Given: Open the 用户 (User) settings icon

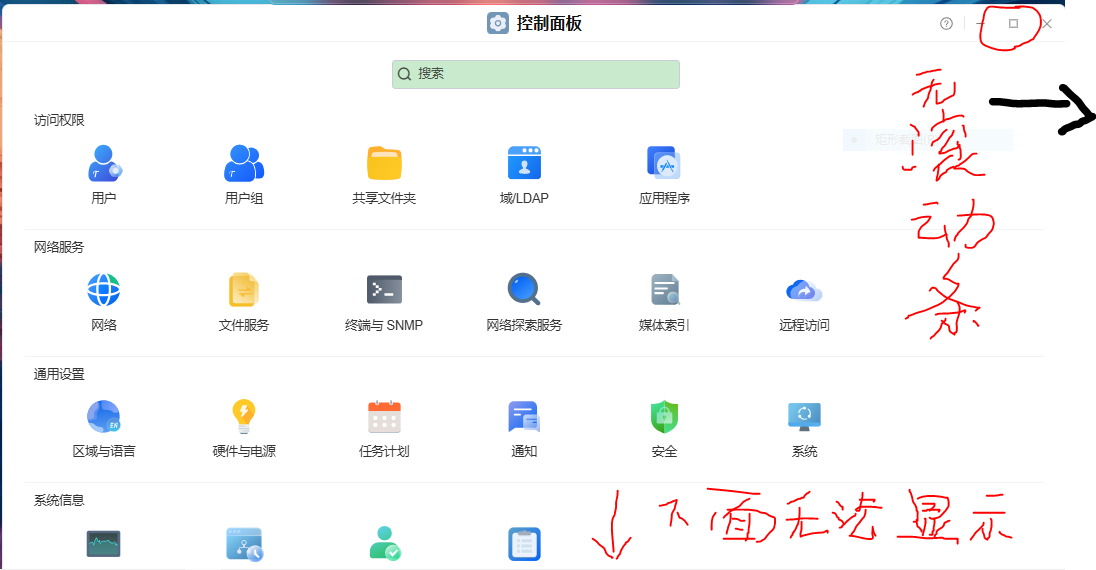Looking at the screenshot, I should [104, 164].
